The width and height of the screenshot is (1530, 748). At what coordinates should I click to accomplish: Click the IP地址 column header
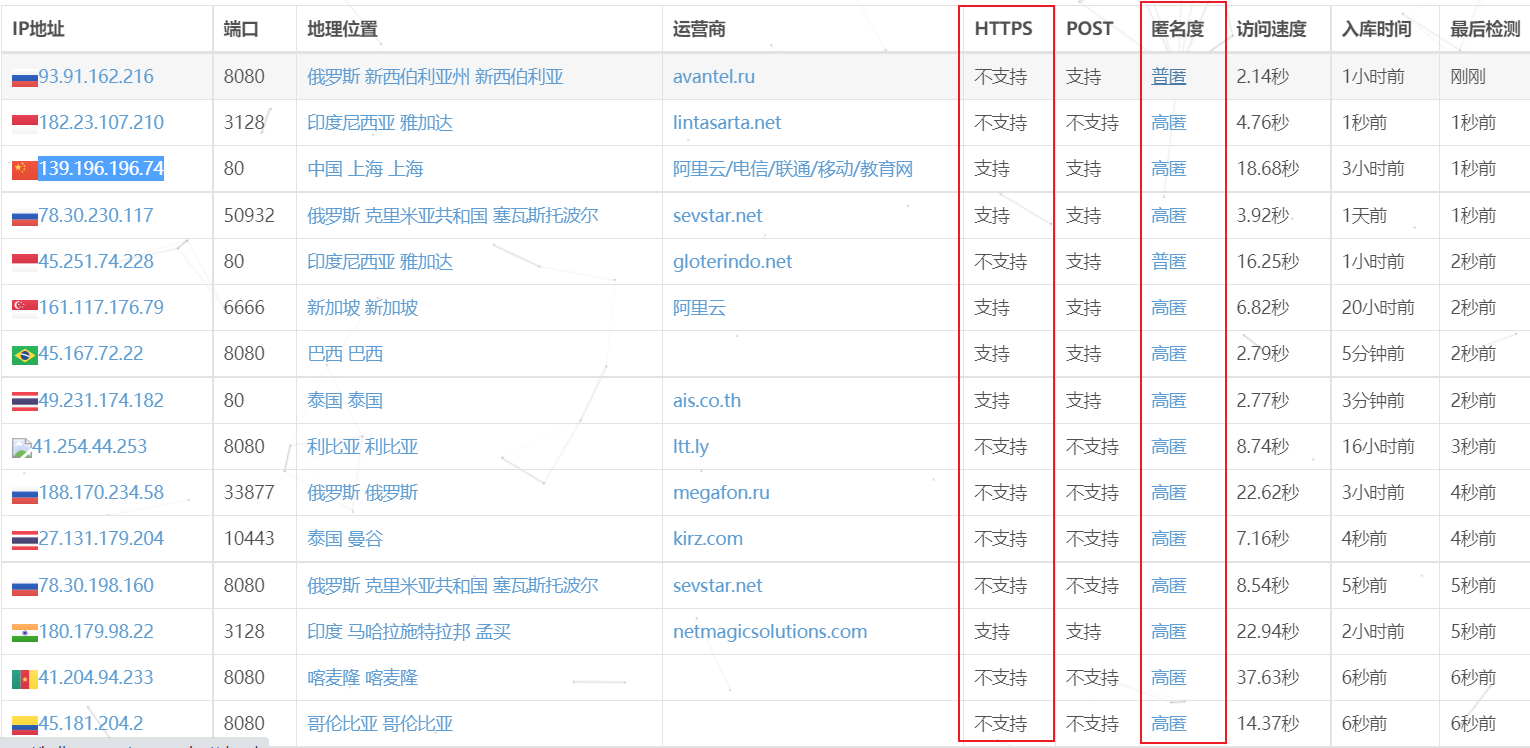click(x=38, y=29)
